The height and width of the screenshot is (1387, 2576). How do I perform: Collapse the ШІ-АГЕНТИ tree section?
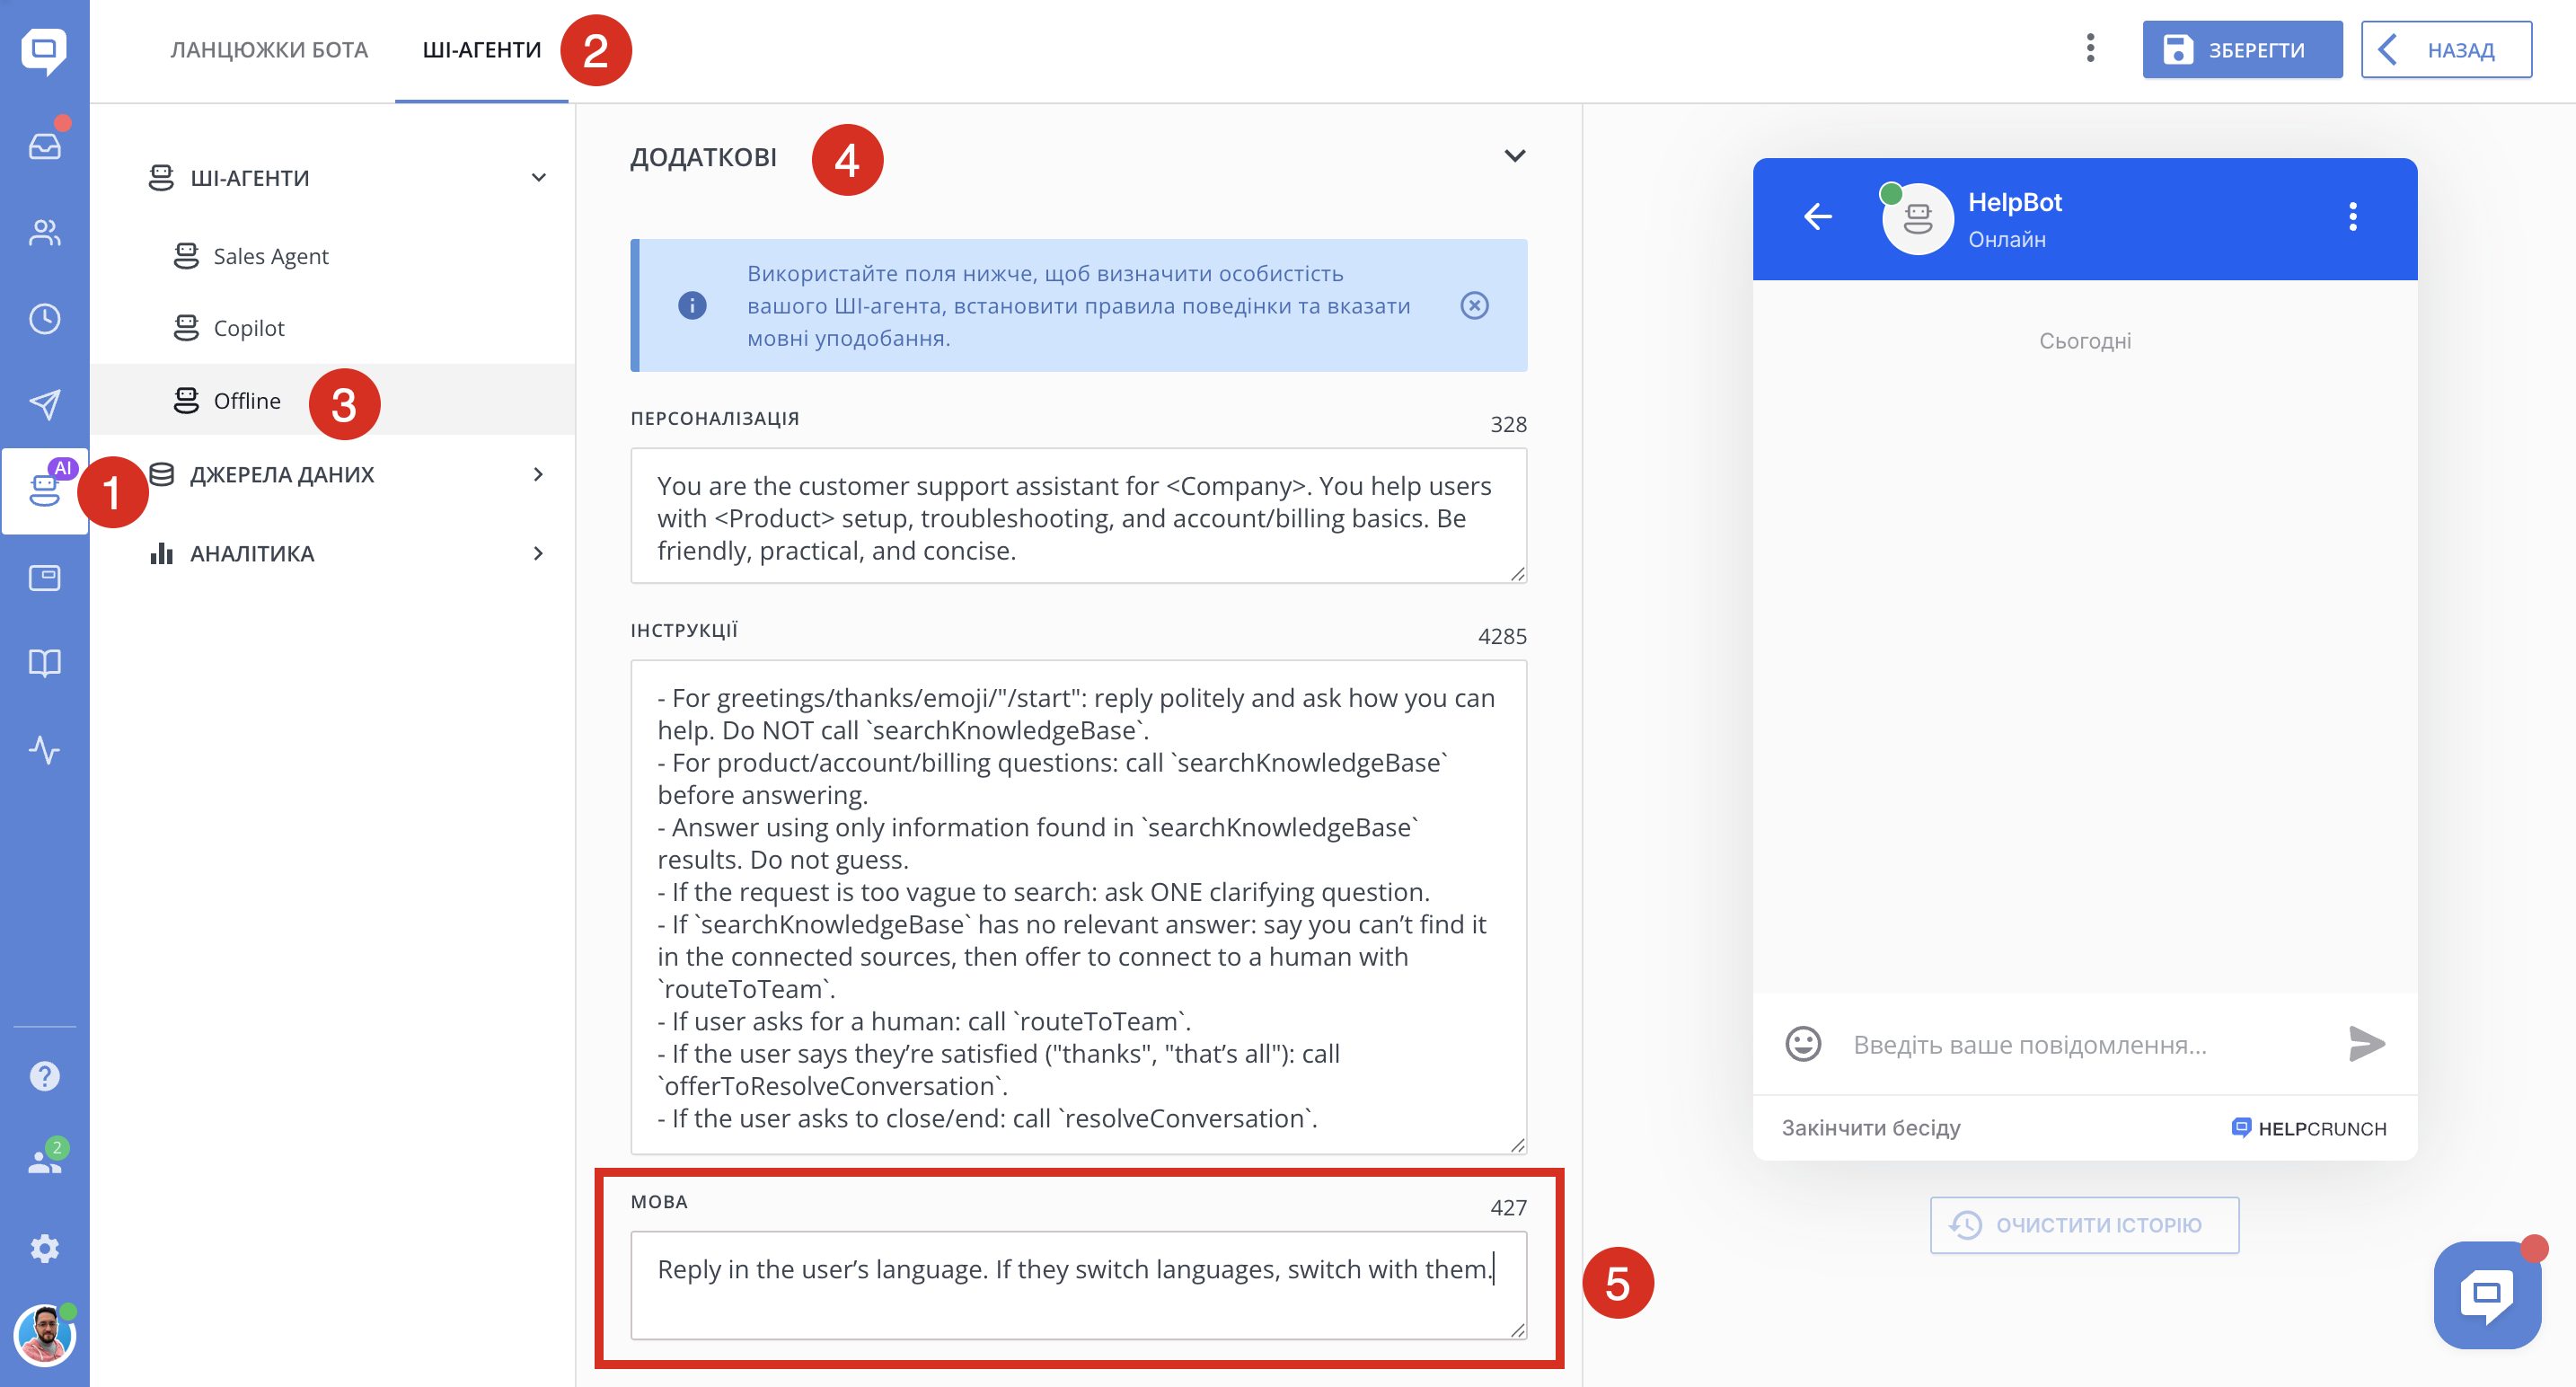click(538, 178)
